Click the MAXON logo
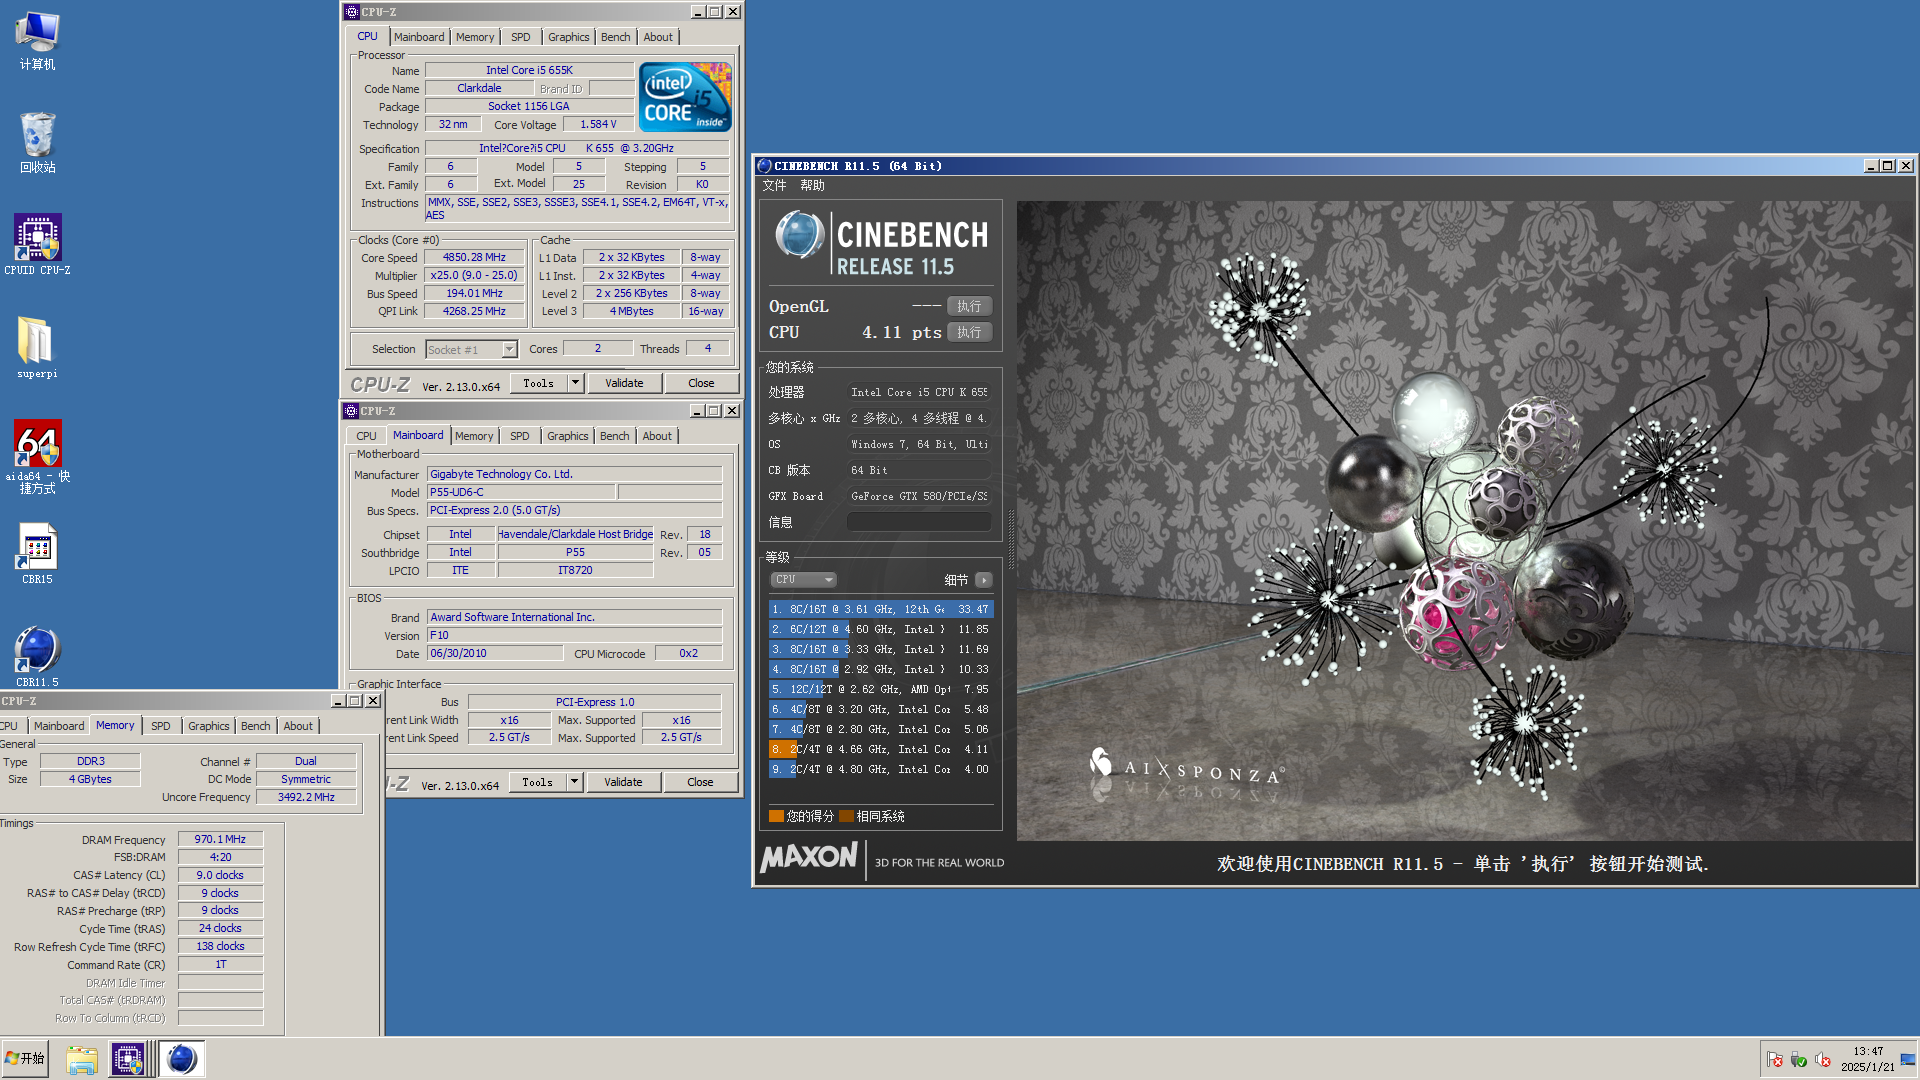This screenshot has width=1920, height=1080. click(x=809, y=858)
